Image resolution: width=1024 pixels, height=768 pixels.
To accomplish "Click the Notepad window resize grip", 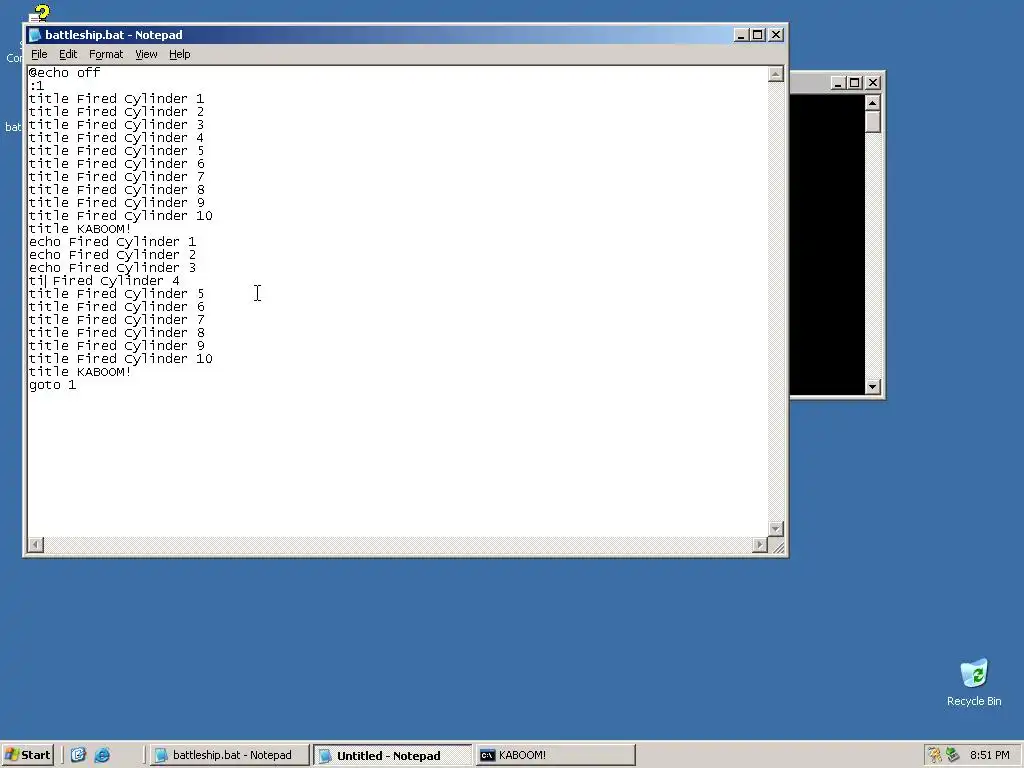I will coord(777,546).
